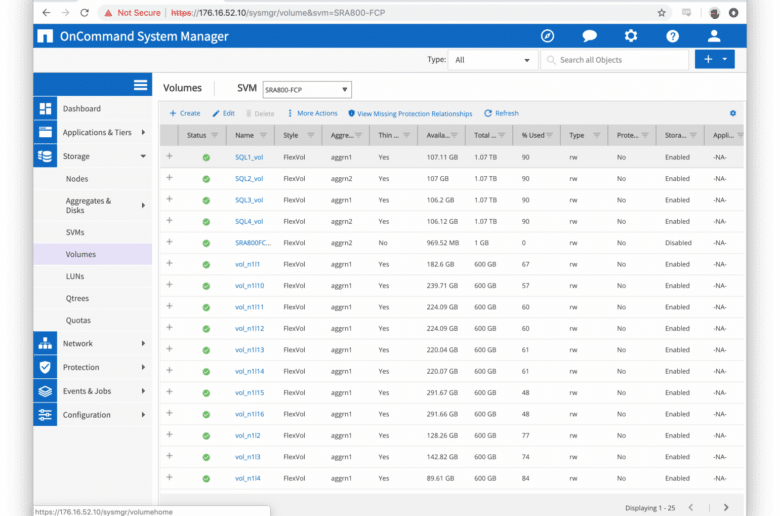Open the help question mark icon
This screenshot has width=780, height=516.
[x=672, y=36]
